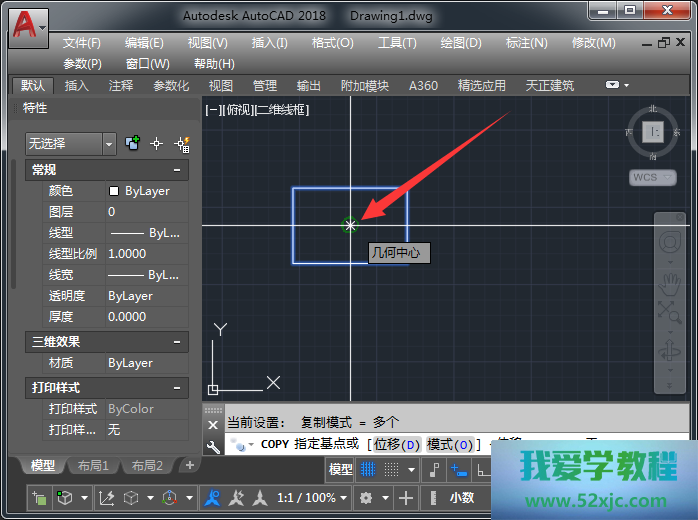Switch to the 布局1 layout tab
Viewport: 698px width, 520px height.
(93, 466)
